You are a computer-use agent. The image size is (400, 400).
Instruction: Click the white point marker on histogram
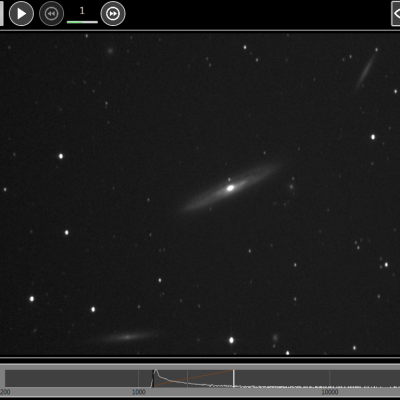coord(234,378)
